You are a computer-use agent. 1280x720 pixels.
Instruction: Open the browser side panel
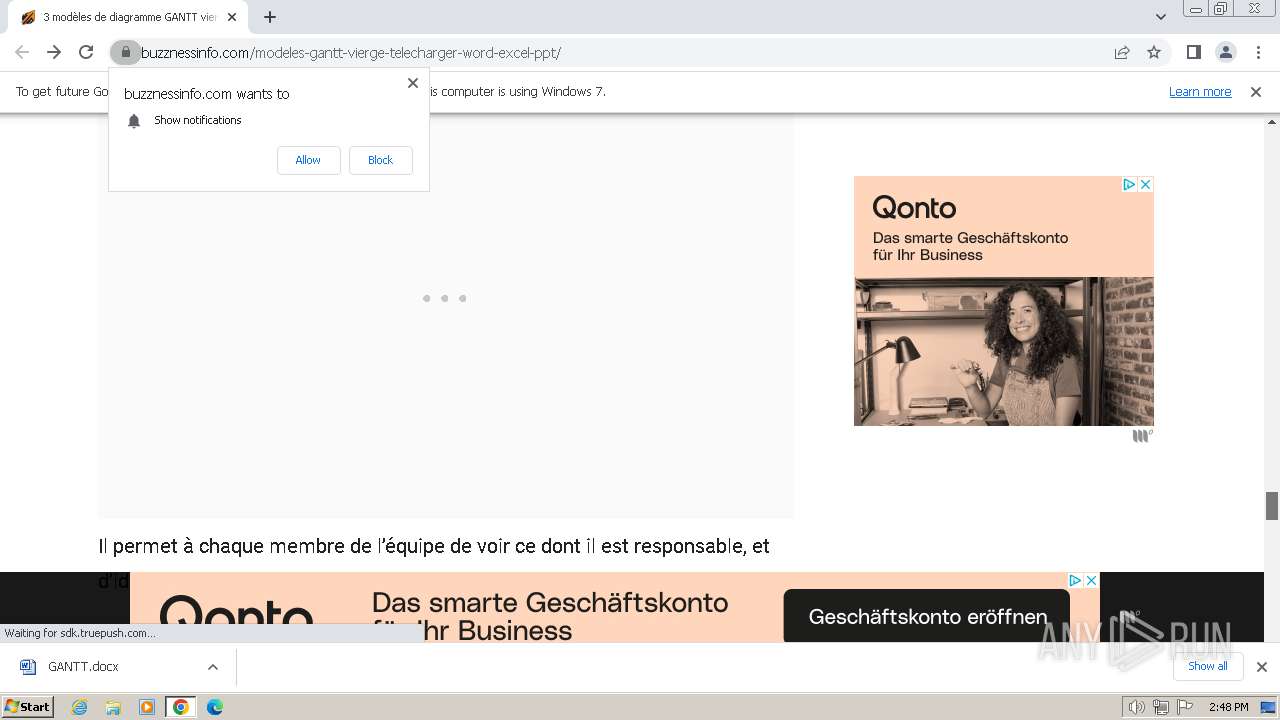point(1193,52)
